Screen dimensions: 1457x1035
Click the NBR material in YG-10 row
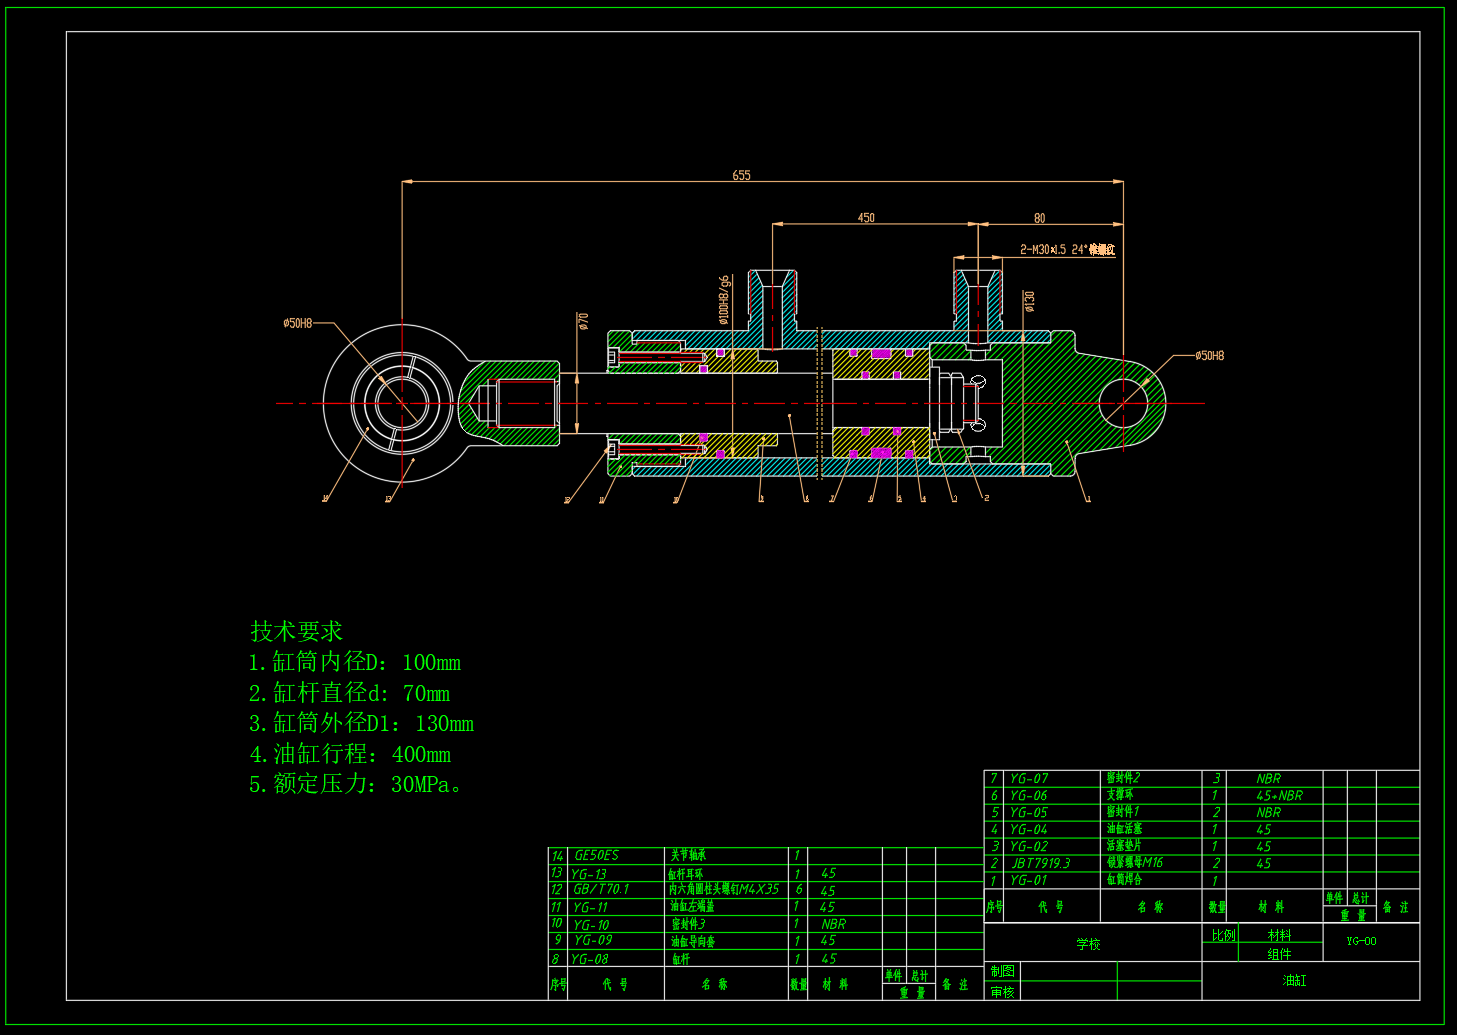(x=833, y=925)
